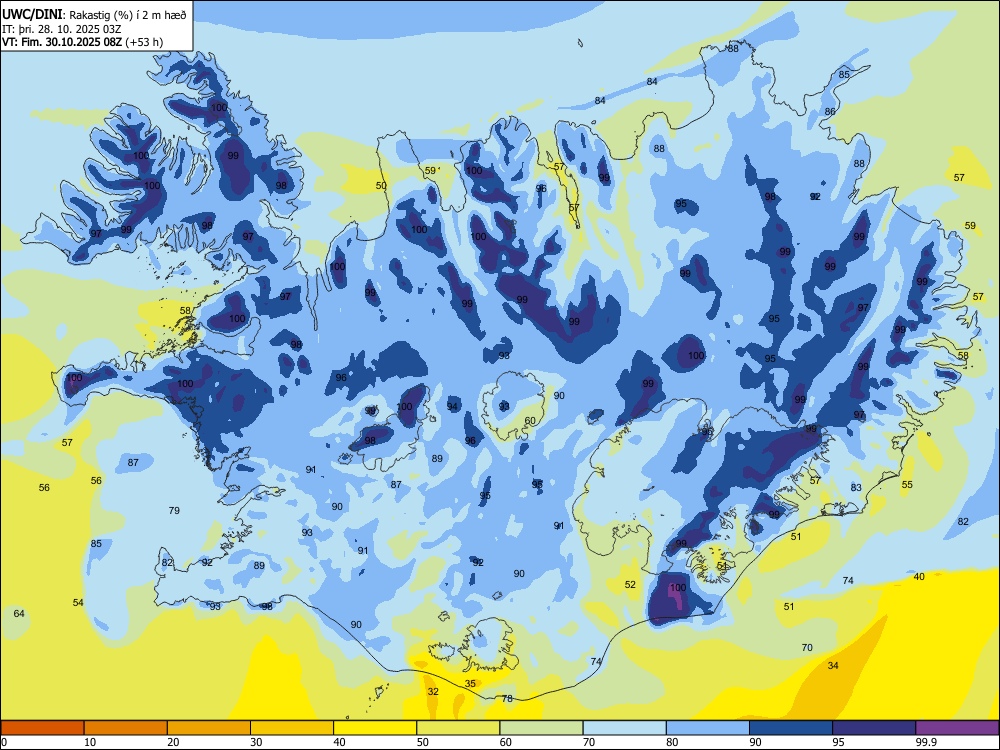Click the map humidity value '94'
The height and width of the screenshot is (750, 1000).
452,406
